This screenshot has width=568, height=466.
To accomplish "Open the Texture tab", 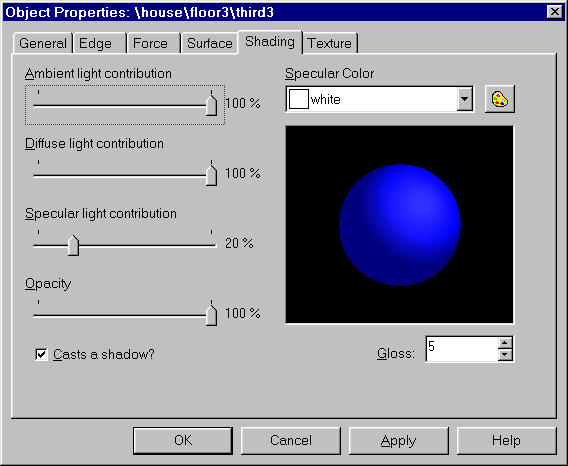I will 329,43.
